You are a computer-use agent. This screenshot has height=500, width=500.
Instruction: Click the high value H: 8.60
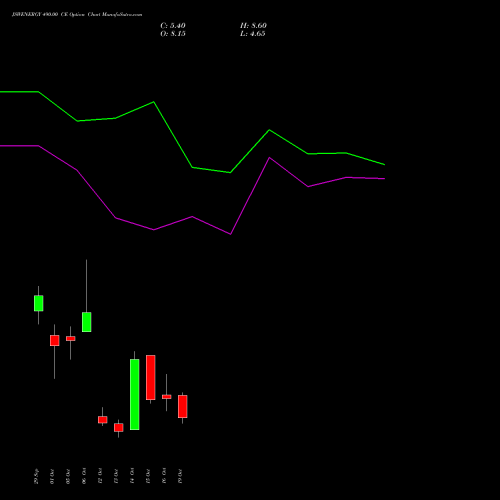point(253,26)
